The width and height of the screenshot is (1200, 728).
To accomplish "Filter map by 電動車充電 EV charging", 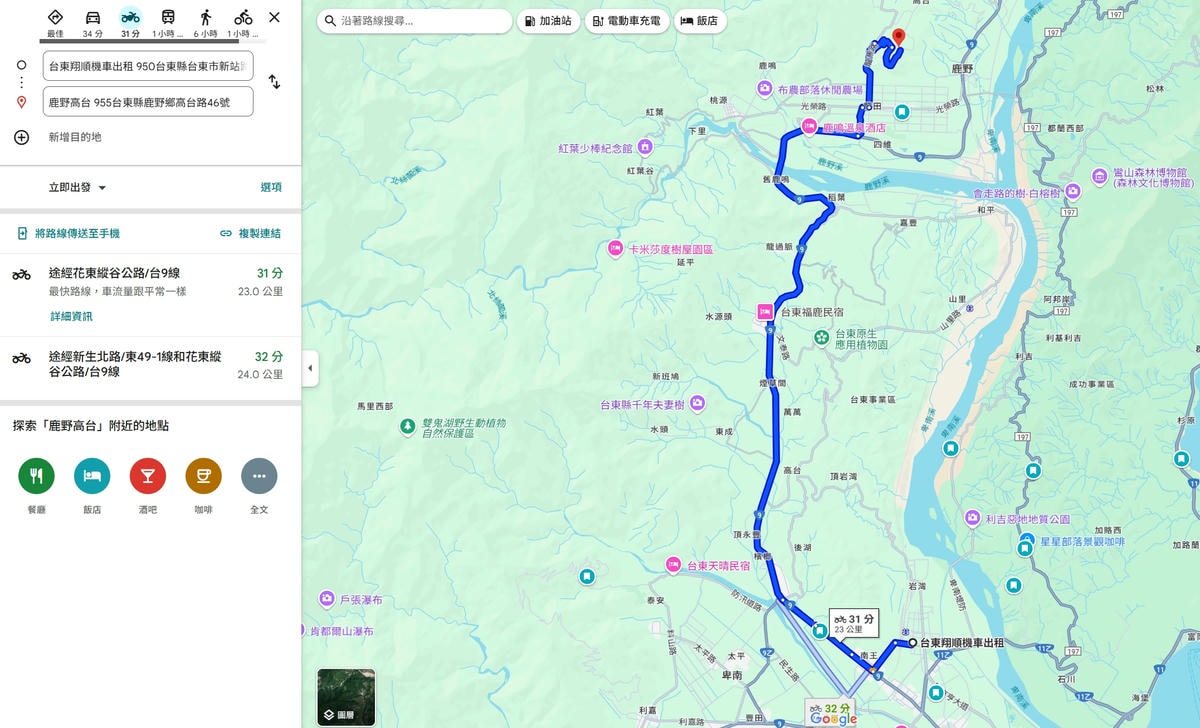I will 627,20.
